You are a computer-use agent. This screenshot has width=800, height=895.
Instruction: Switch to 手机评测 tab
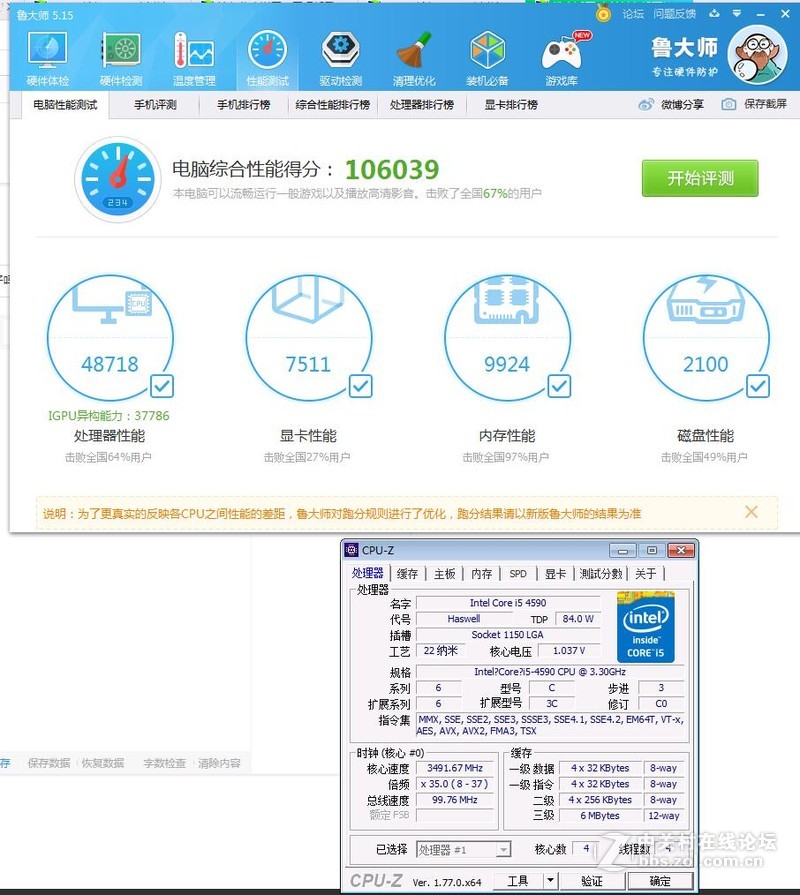[x=155, y=105]
